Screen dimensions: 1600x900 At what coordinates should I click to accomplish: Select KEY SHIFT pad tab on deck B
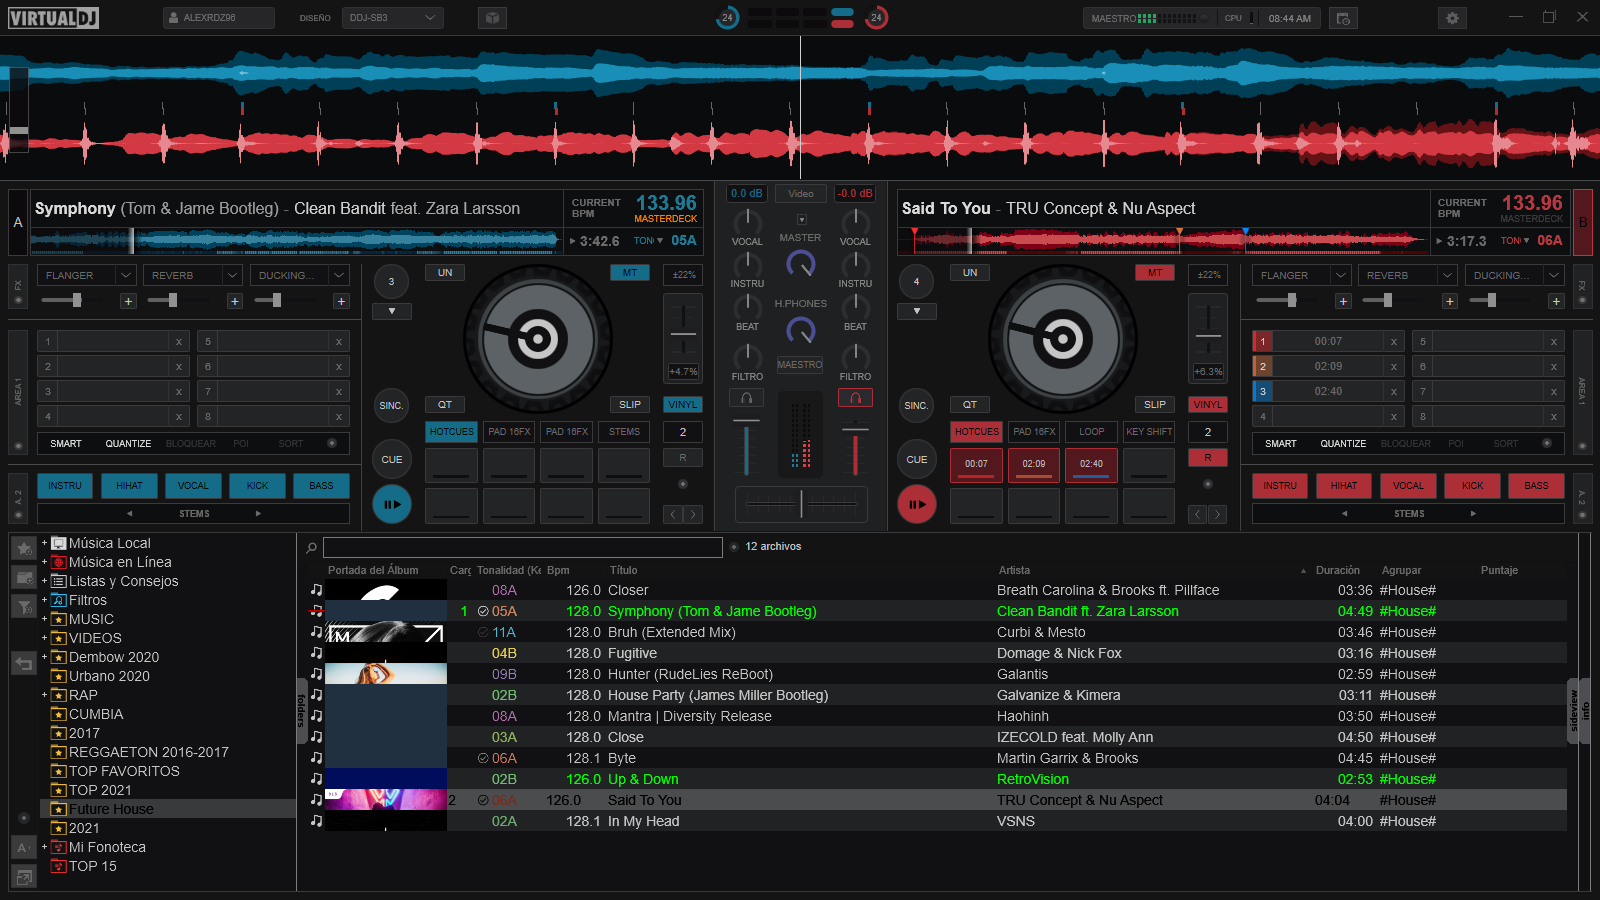pyautogui.click(x=1149, y=432)
